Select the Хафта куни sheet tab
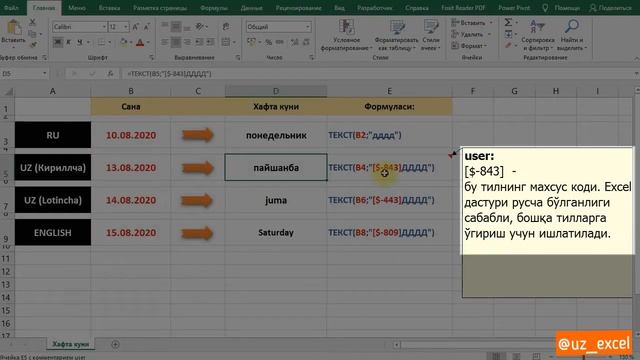The height and width of the screenshot is (360, 640). [x=70, y=344]
